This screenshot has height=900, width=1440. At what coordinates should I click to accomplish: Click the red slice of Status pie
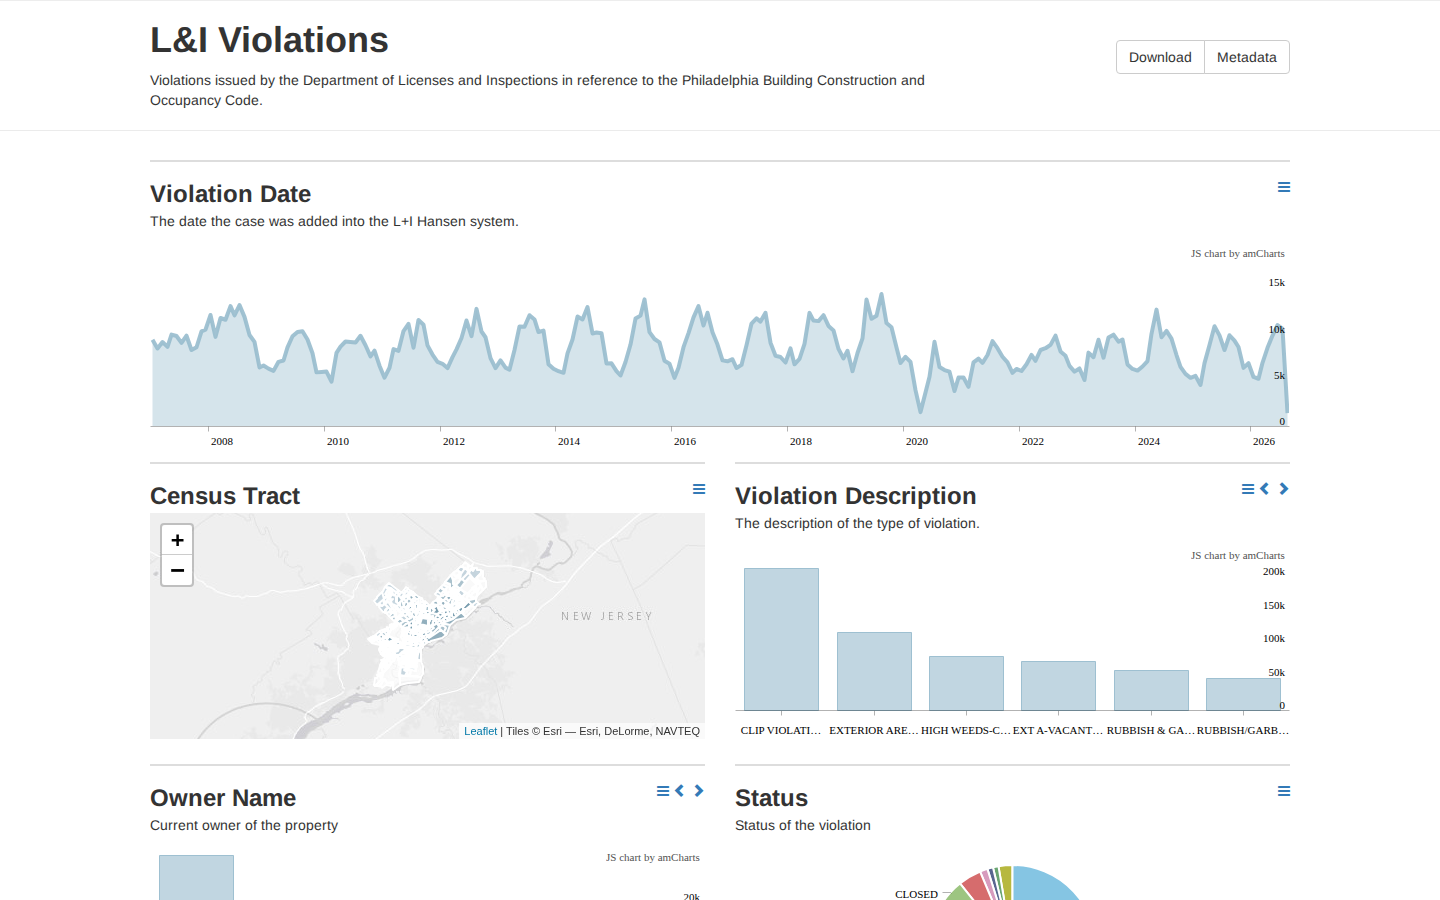978,888
